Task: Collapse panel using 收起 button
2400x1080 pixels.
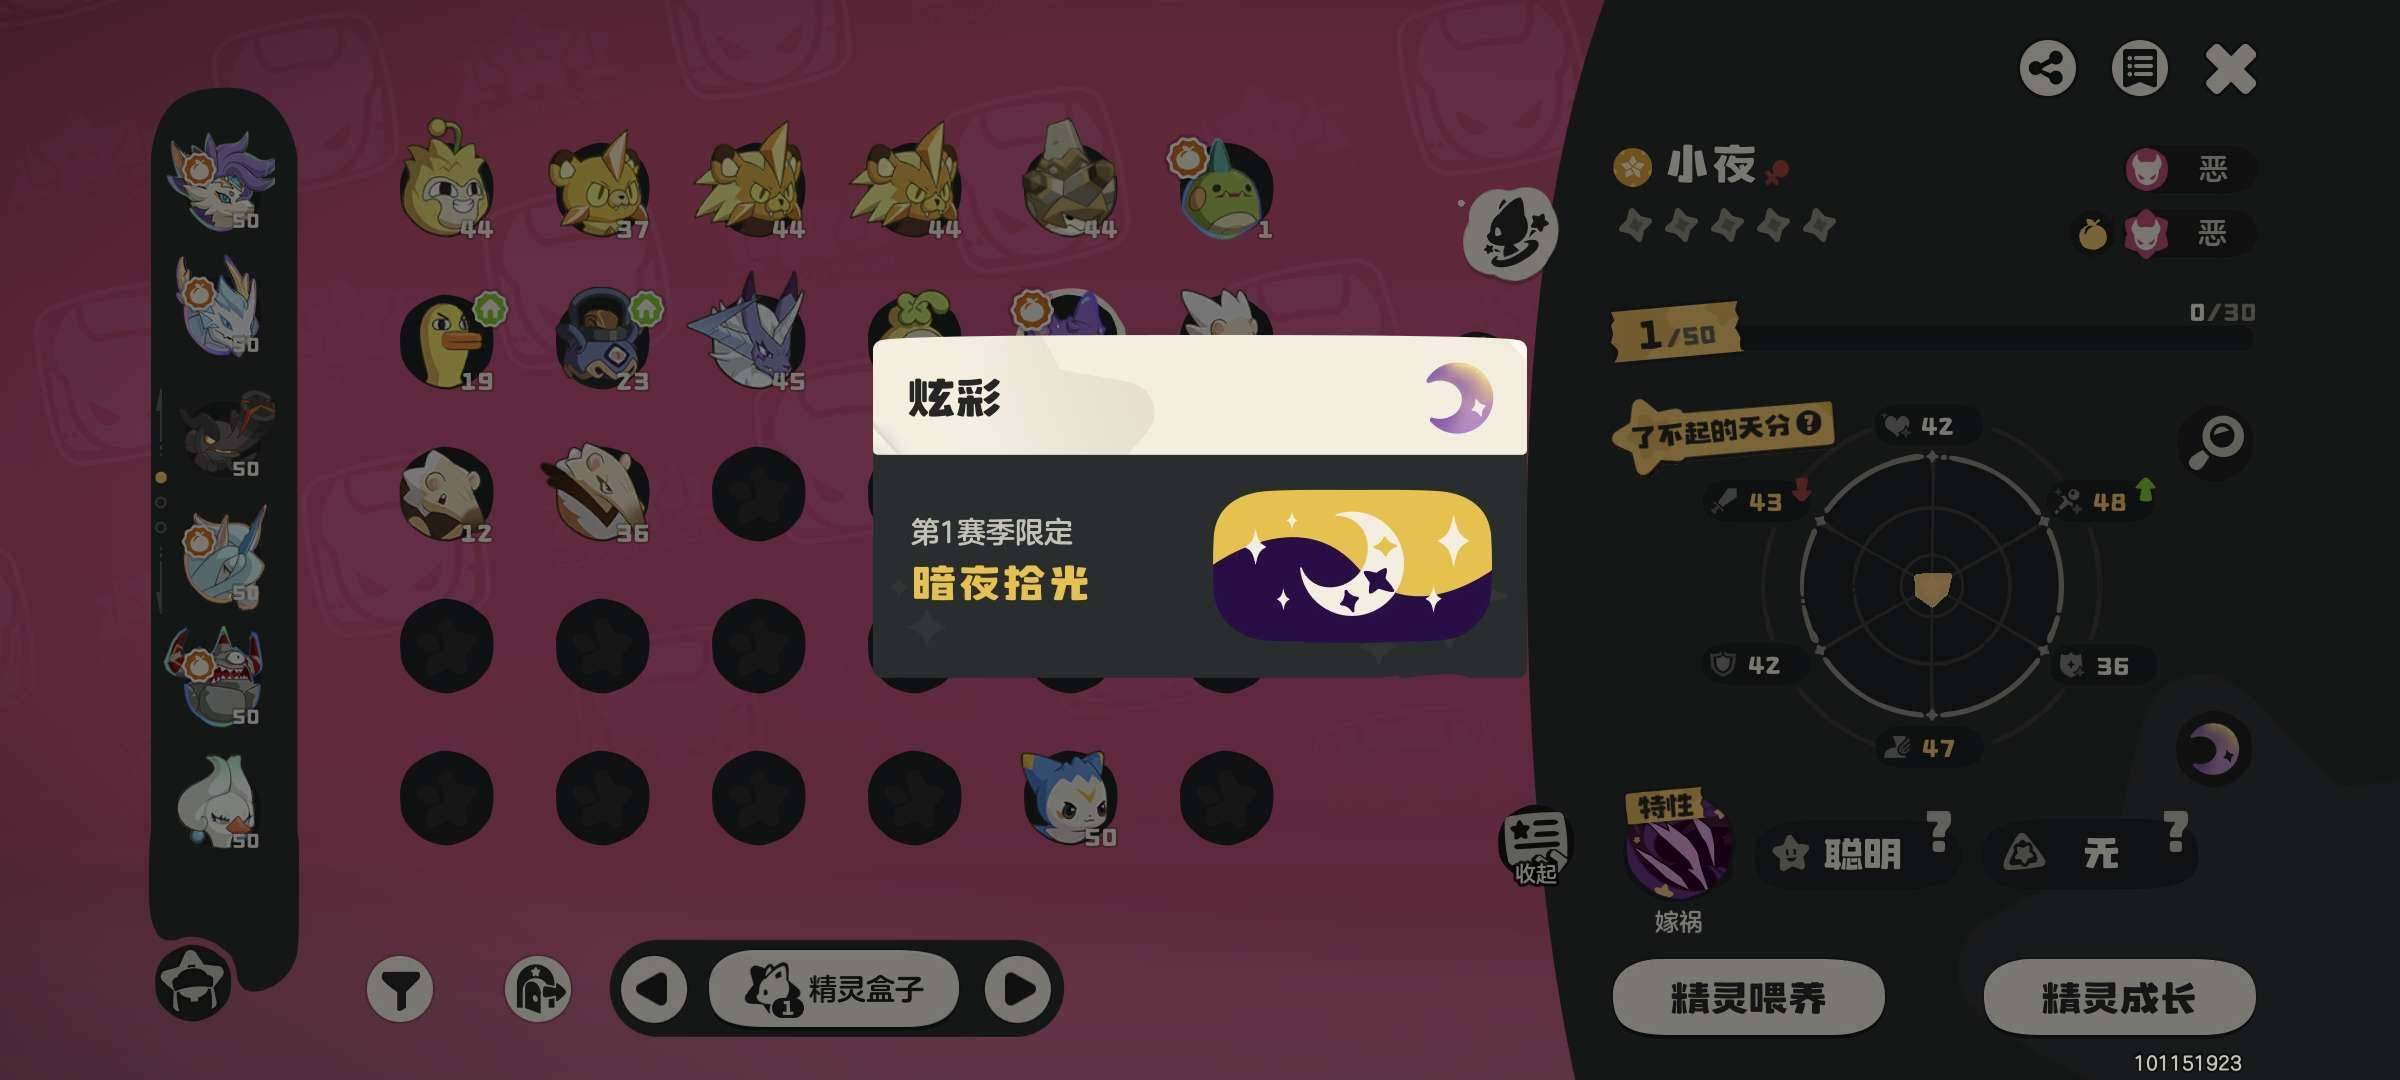Action: [1535, 846]
